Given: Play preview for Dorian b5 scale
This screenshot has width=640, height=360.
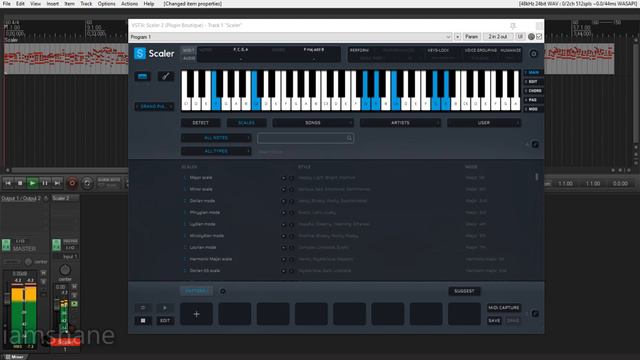Looking at the screenshot, I should click(284, 271).
